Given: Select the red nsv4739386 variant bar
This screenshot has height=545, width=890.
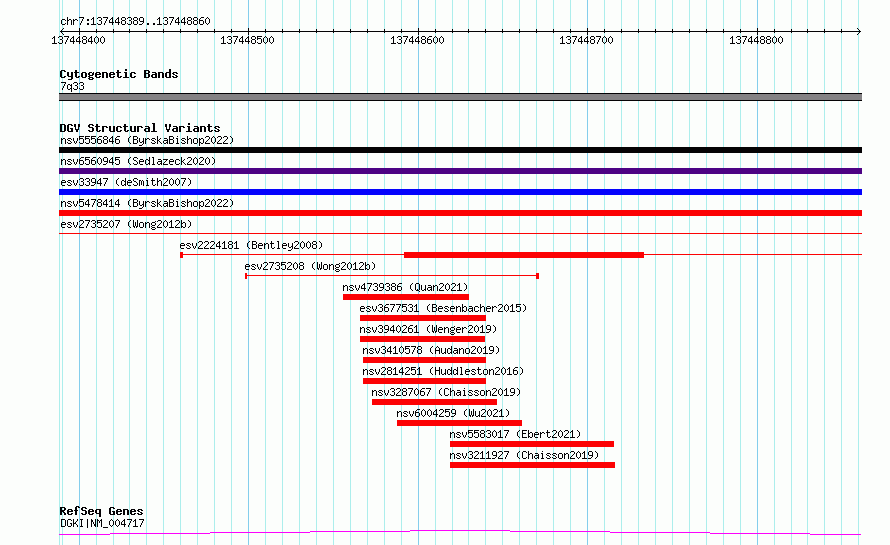Looking at the screenshot, I should click(406, 297).
